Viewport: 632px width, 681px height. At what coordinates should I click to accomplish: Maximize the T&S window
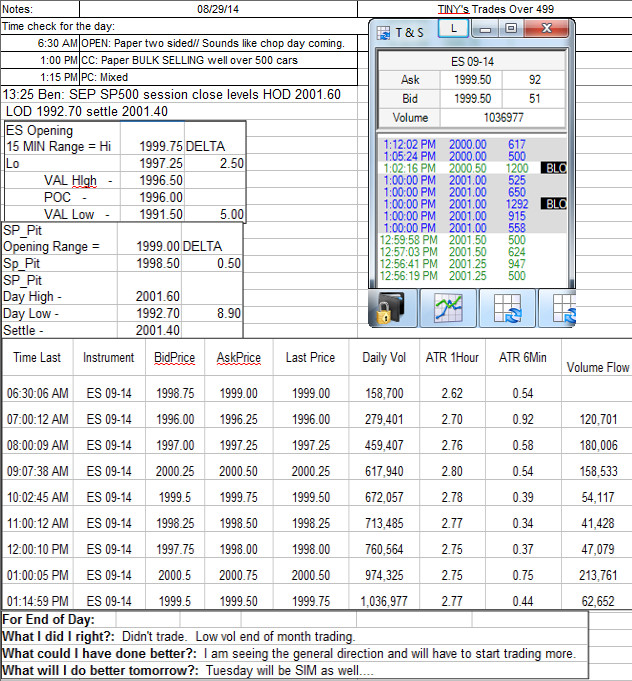511,29
